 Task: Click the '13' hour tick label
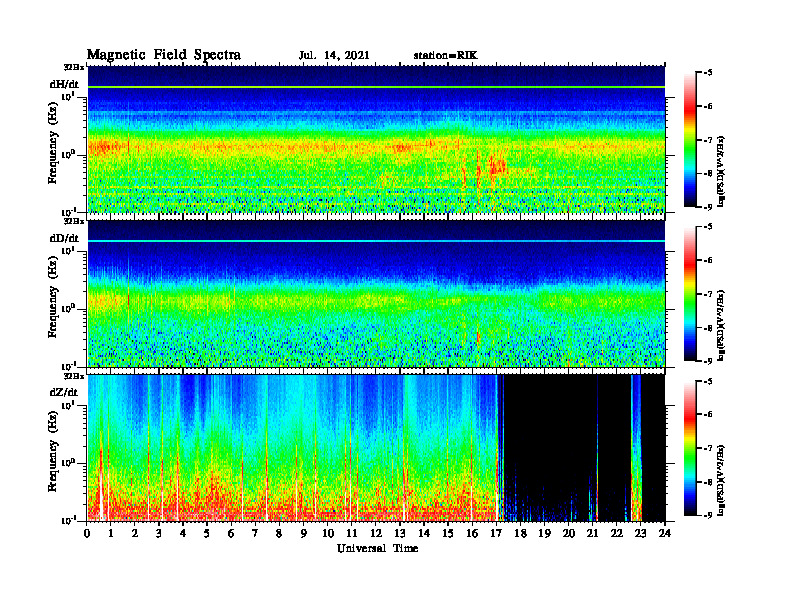[400, 534]
